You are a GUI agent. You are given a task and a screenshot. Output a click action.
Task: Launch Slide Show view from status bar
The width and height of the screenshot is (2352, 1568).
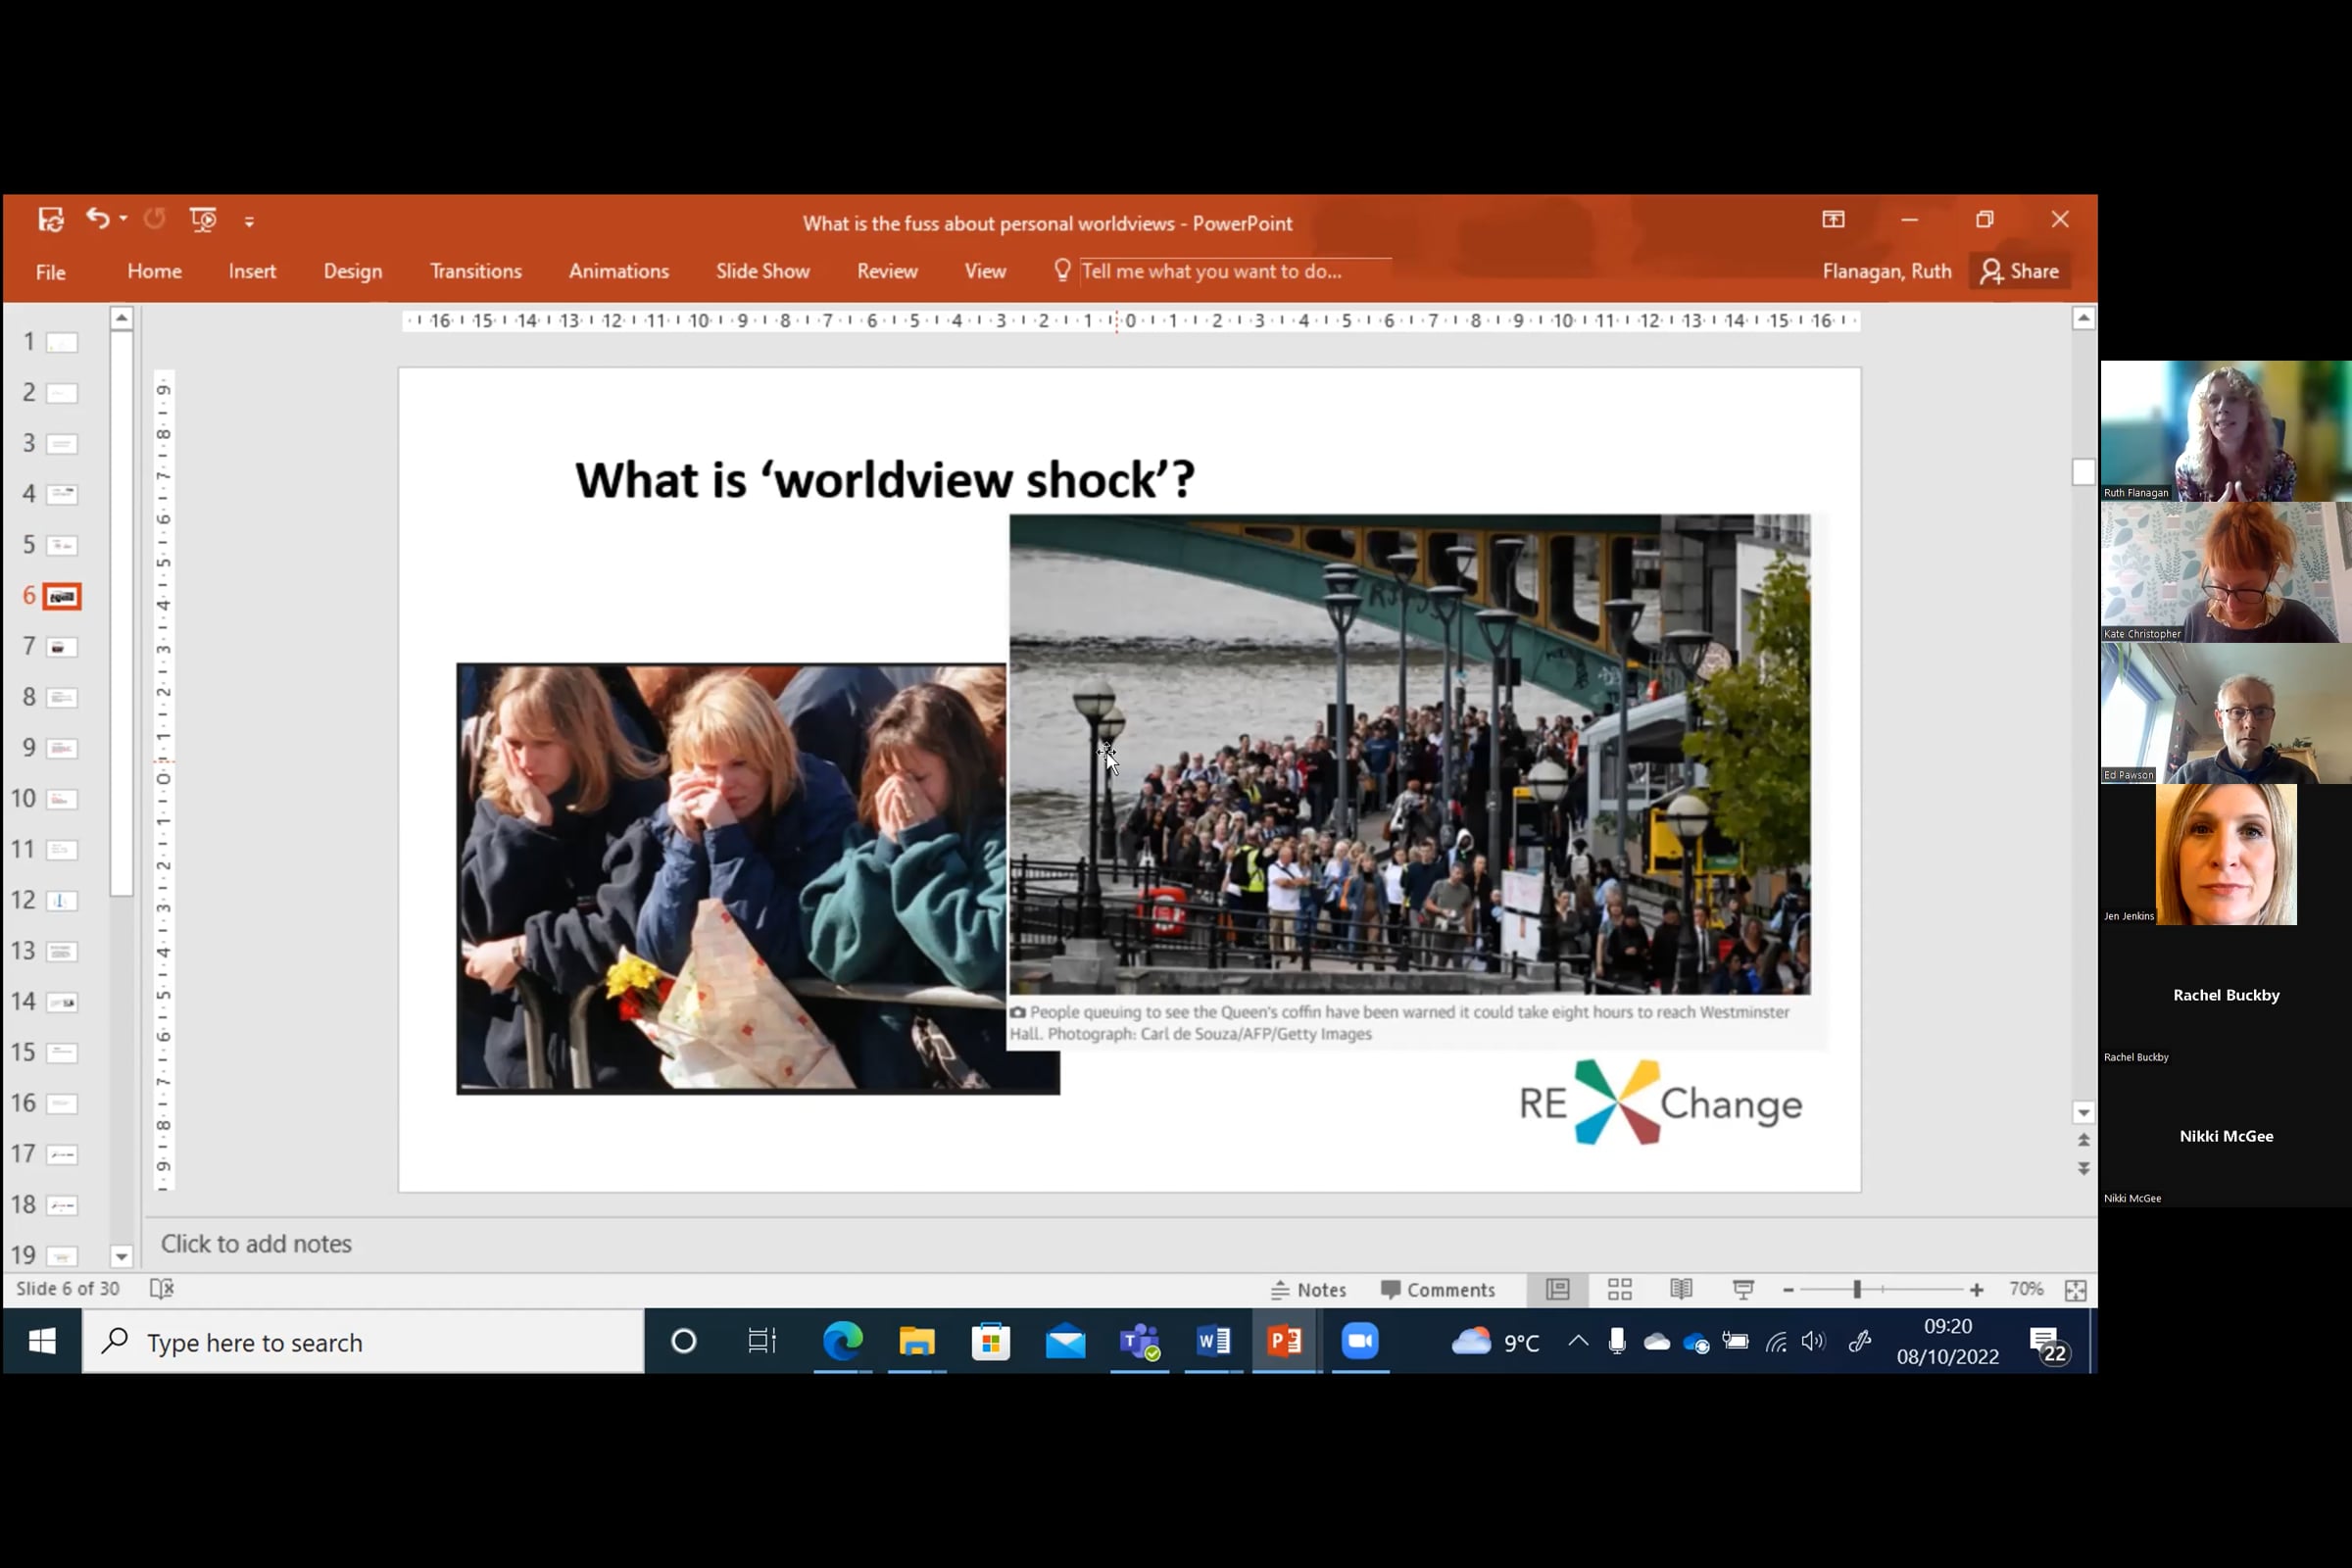pyautogui.click(x=1743, y=1290)
